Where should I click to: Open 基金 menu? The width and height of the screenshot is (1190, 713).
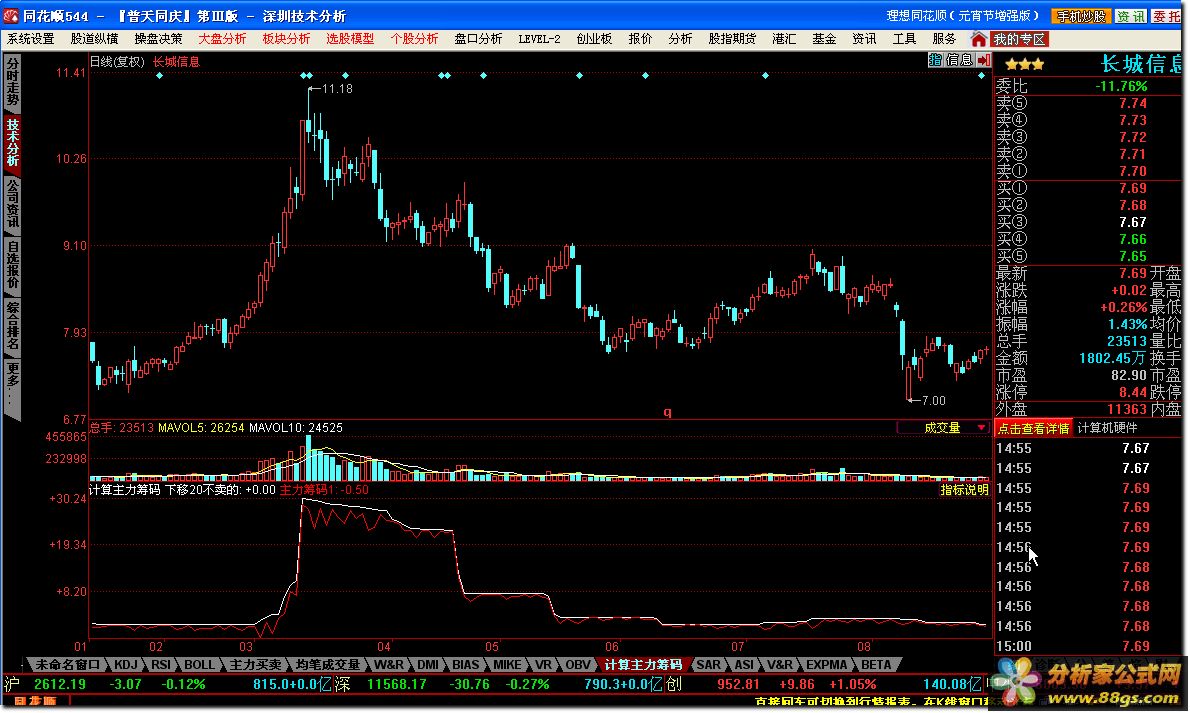[x=823, y=39]
